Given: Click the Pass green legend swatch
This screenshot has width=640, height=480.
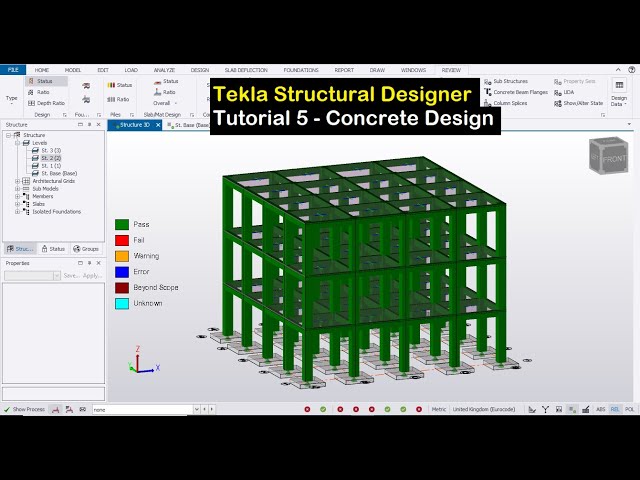Looking at the screenshot, I should coord(122,224).
